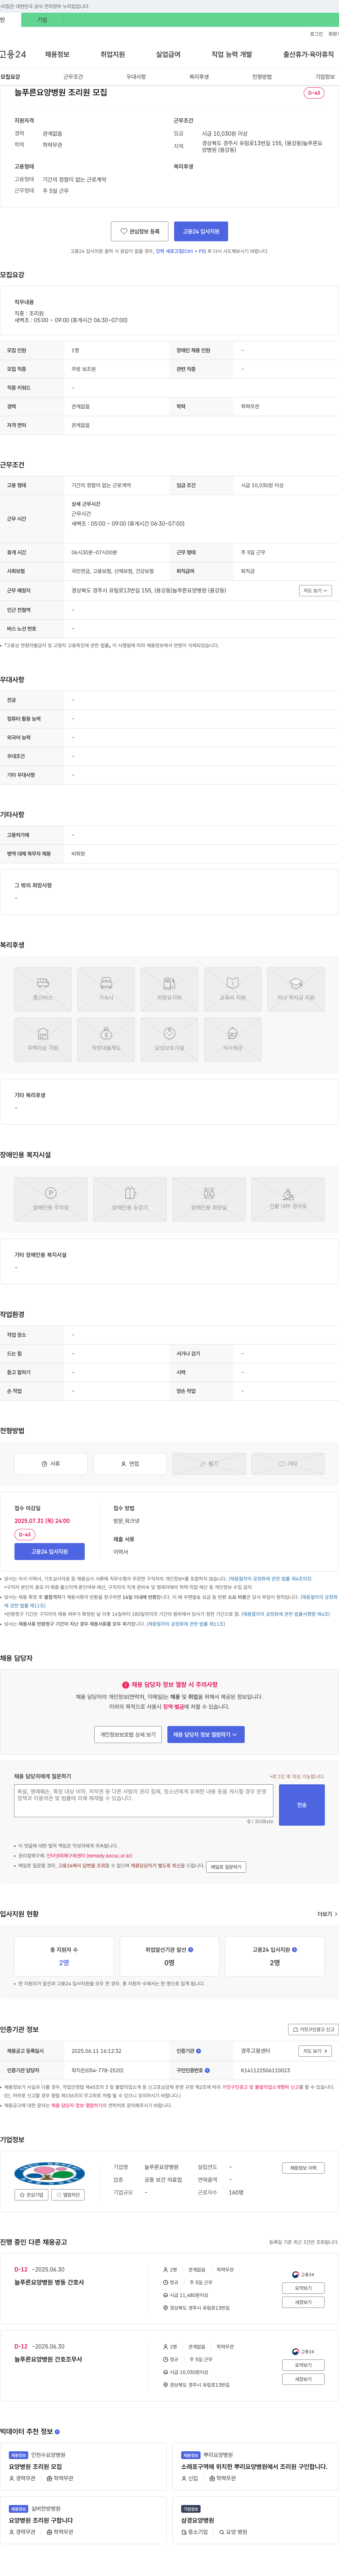Click the heart 관심정보 등록 button
This screenshot has width=339, height=2576.
(139, 231)
